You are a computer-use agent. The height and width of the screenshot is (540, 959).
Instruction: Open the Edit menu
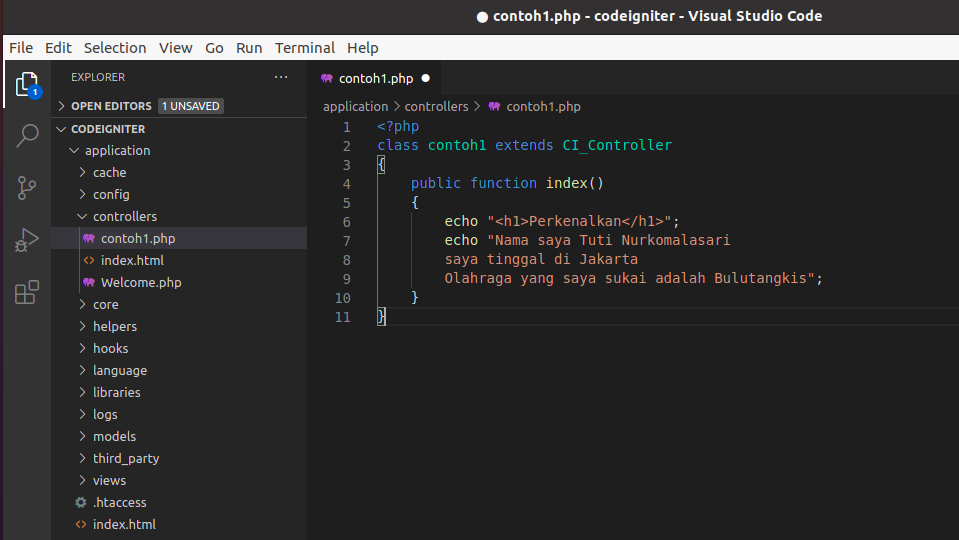point(58,48)
